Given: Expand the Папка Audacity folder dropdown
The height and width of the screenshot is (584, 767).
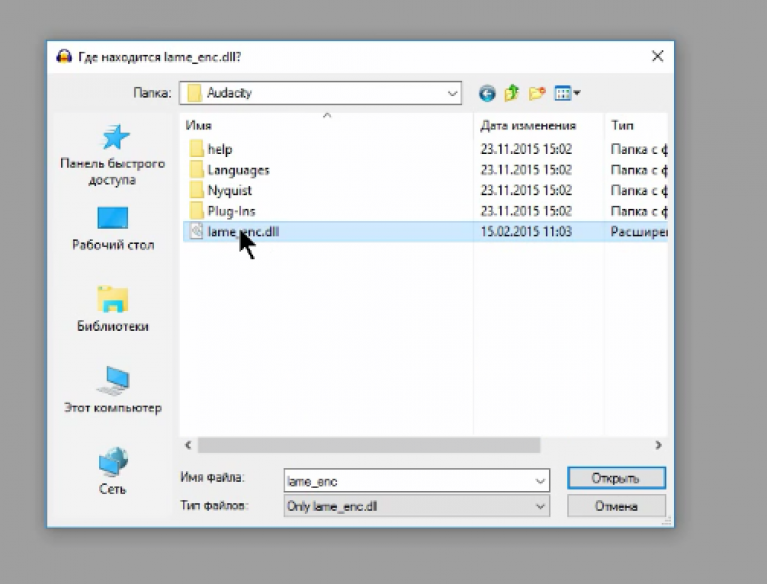Looking at the screenshot, I should tap(452, 93).
